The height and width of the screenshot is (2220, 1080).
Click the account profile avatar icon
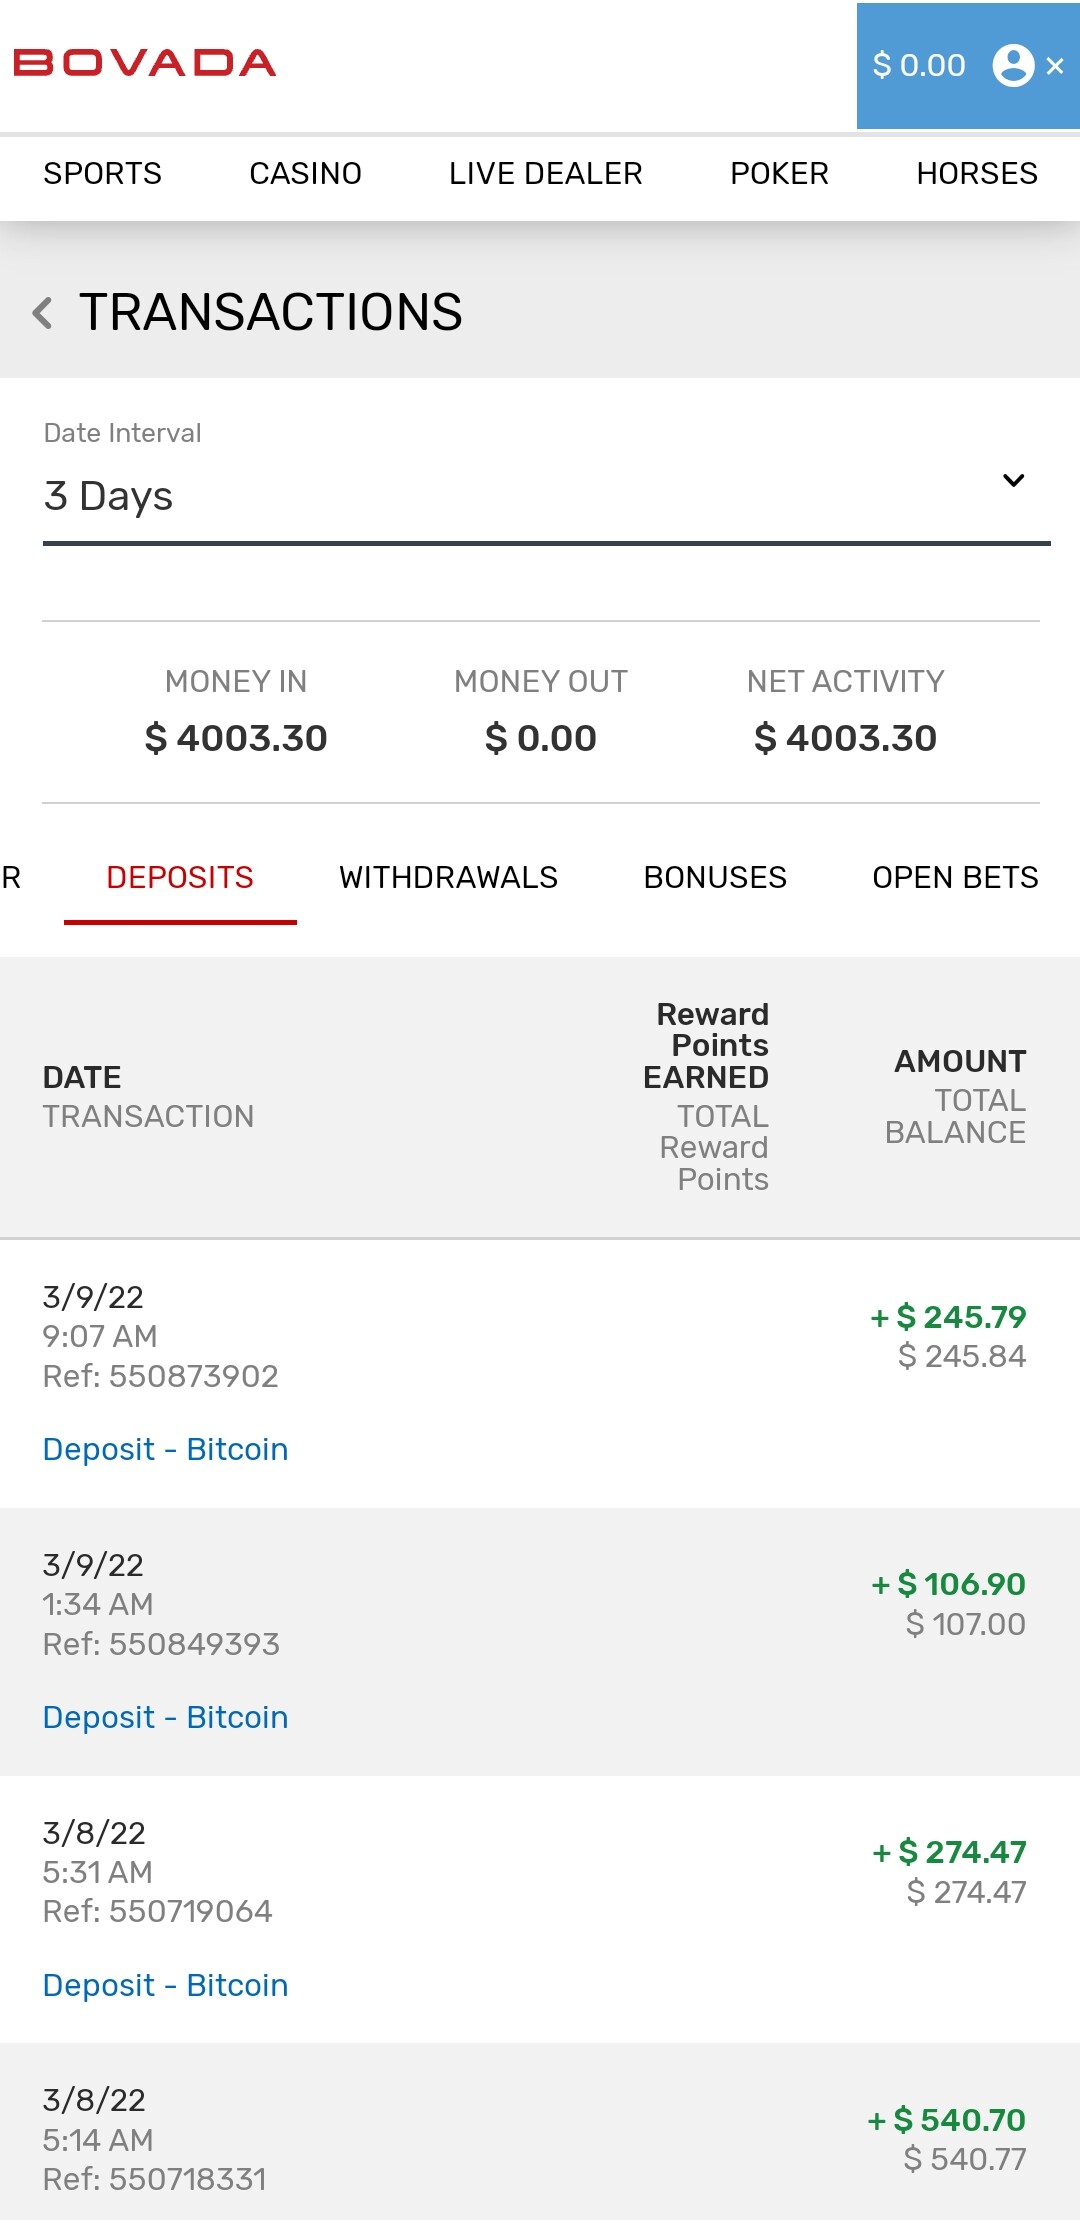[x=1012, y=66]
